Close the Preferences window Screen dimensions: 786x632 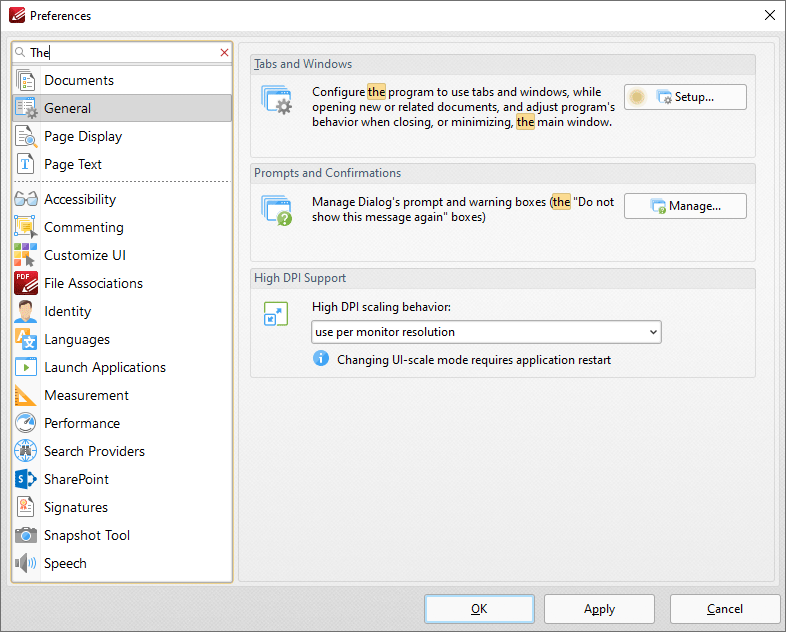tap(770, 15)
